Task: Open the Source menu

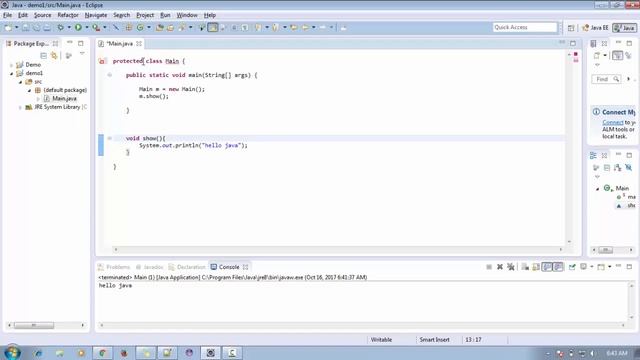Action: coord(42,15)
